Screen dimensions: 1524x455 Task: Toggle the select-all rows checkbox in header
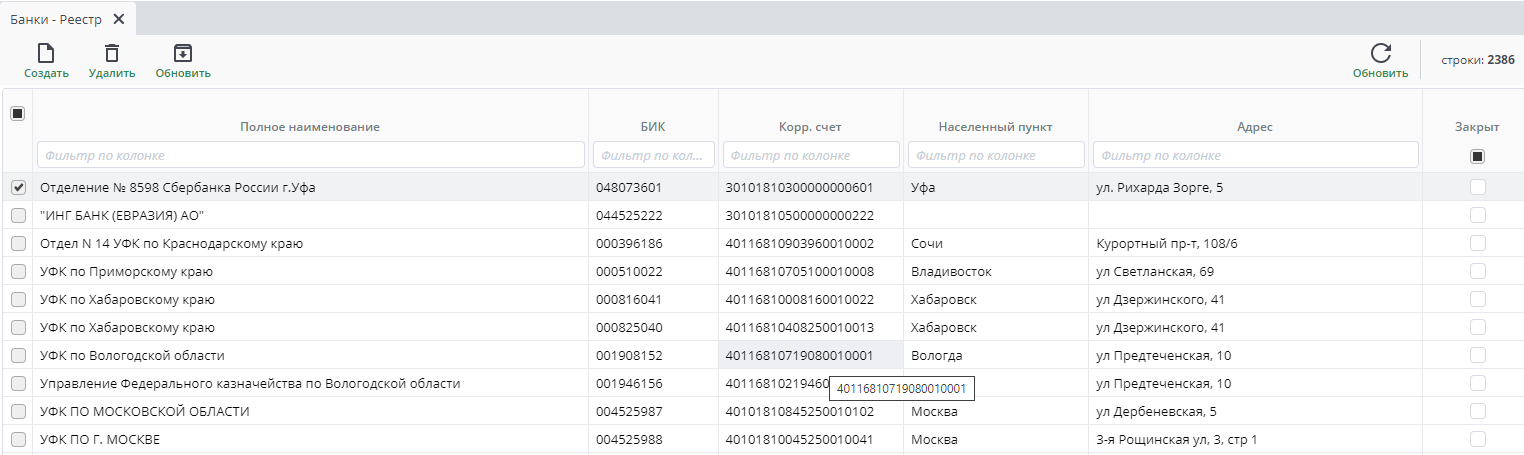[x=17, y=114]
